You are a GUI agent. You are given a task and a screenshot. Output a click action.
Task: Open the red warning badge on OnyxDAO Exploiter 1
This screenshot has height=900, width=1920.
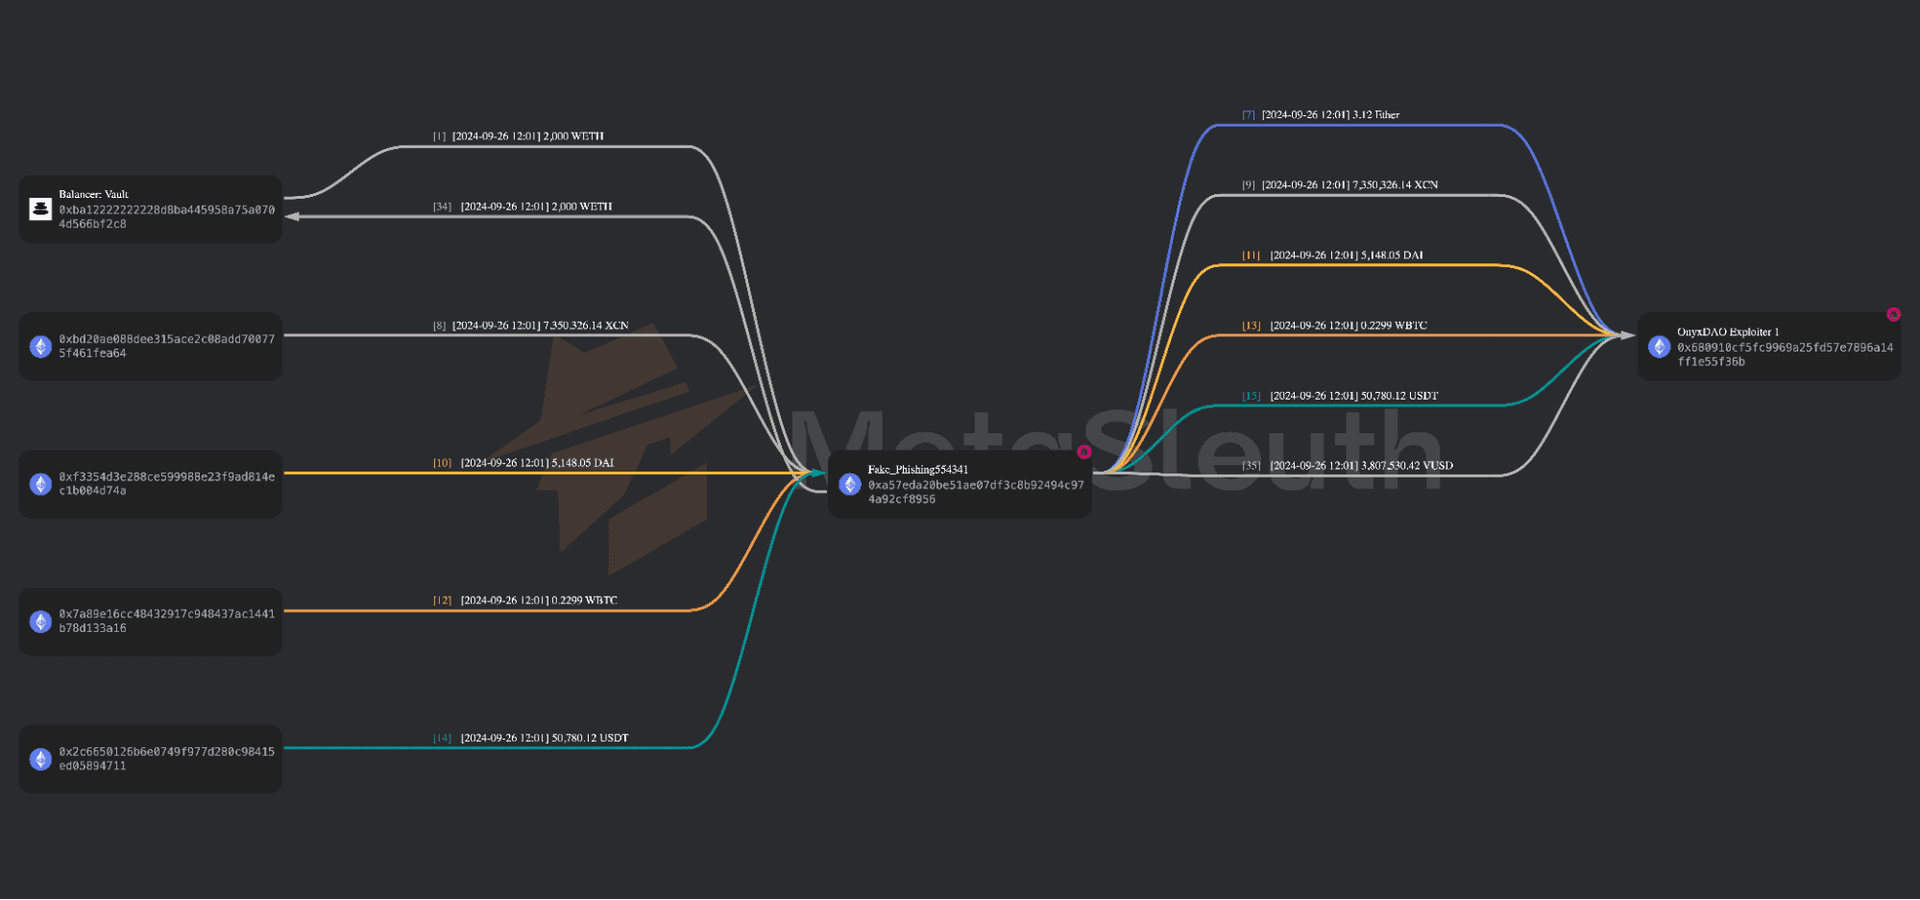[x=1893, y=314]
